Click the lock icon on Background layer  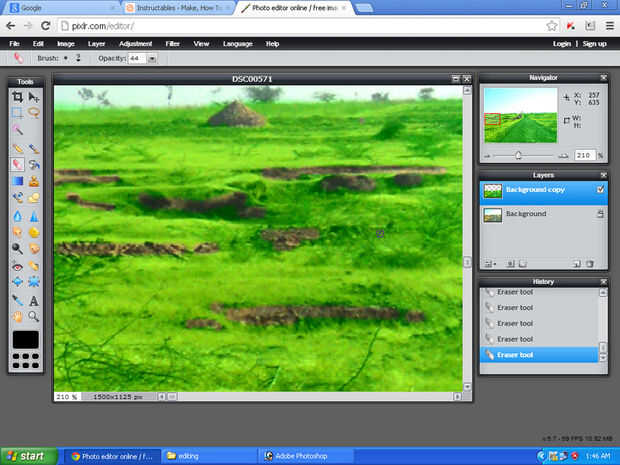point(600,214)
